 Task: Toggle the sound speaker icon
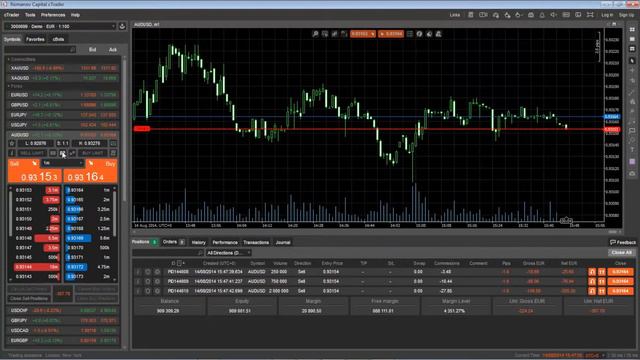pyautogui.click(x=553, y=15)
